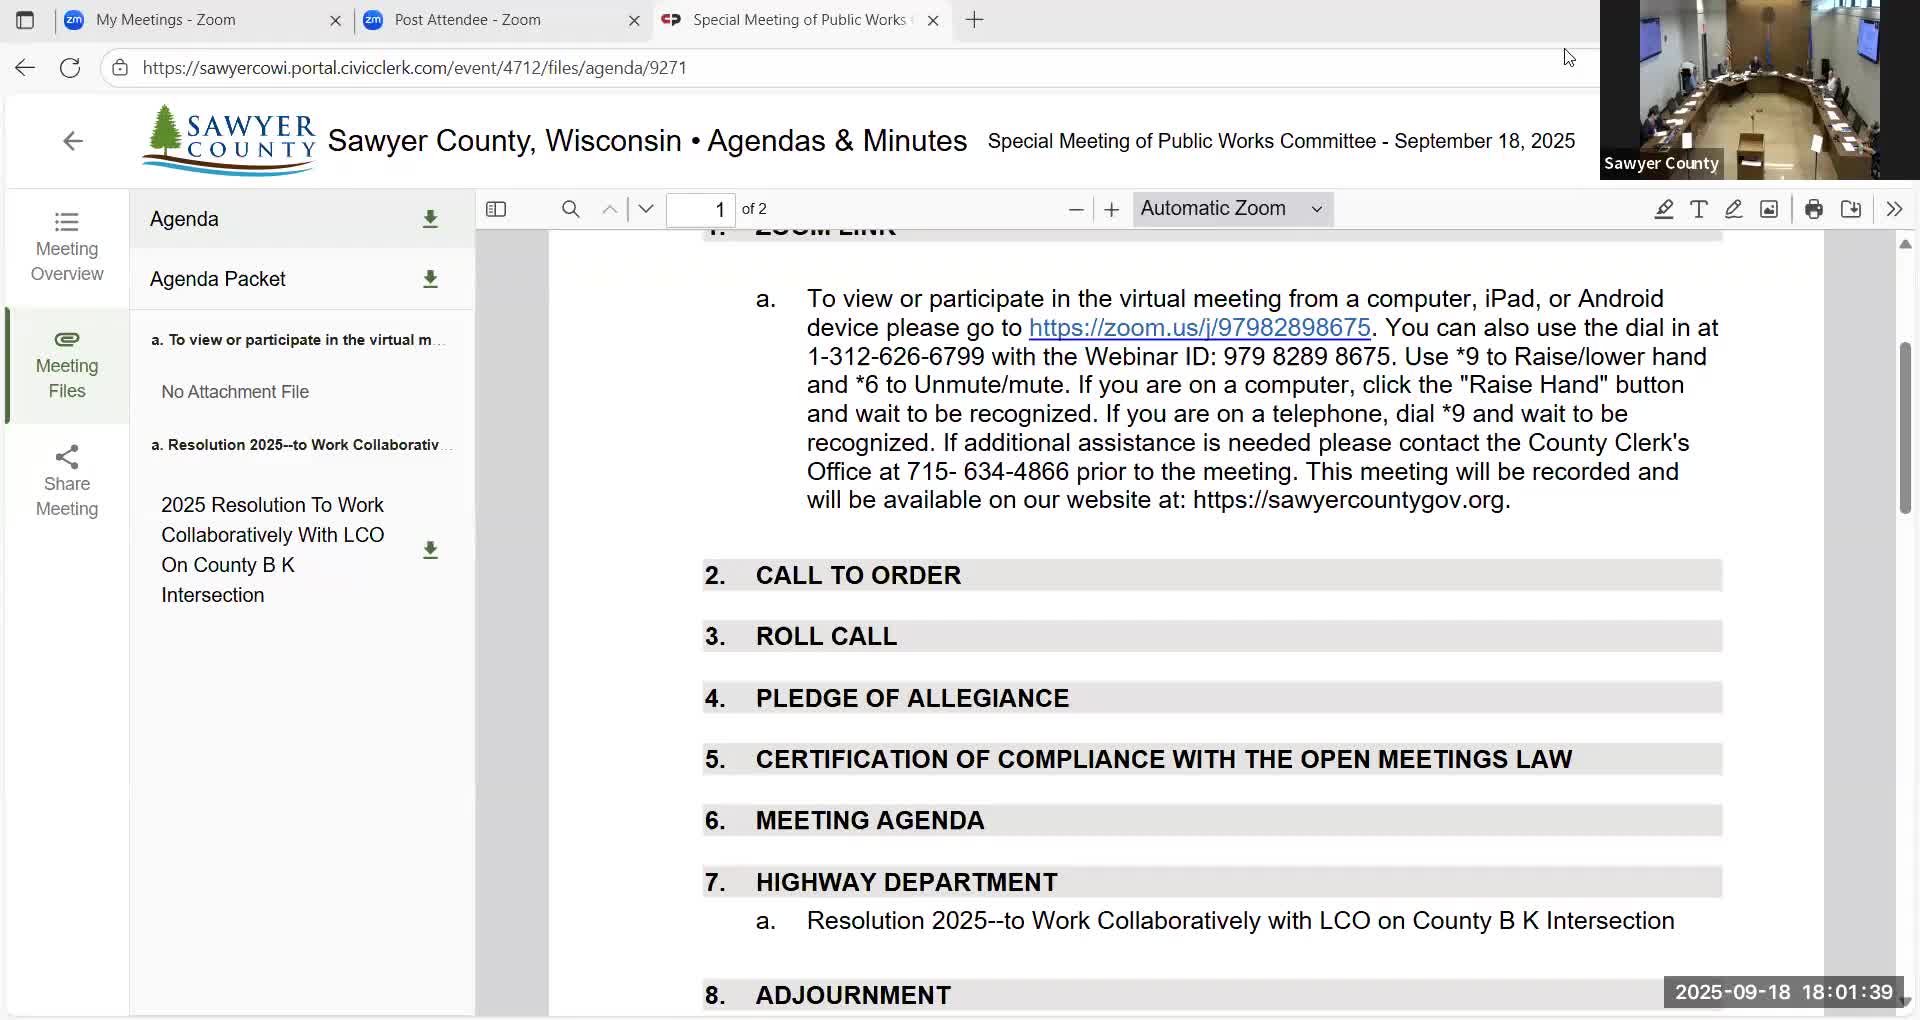Go to next page arrow
This screenshot has height=1020, width=1920.
pos(646,209)
